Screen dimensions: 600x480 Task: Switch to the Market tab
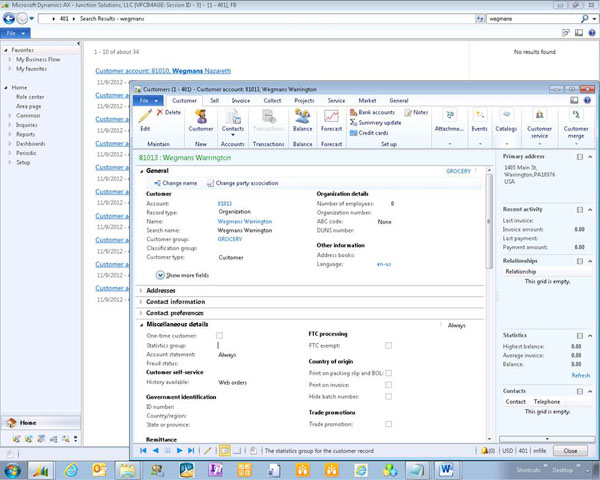click(x=367, y=100)
